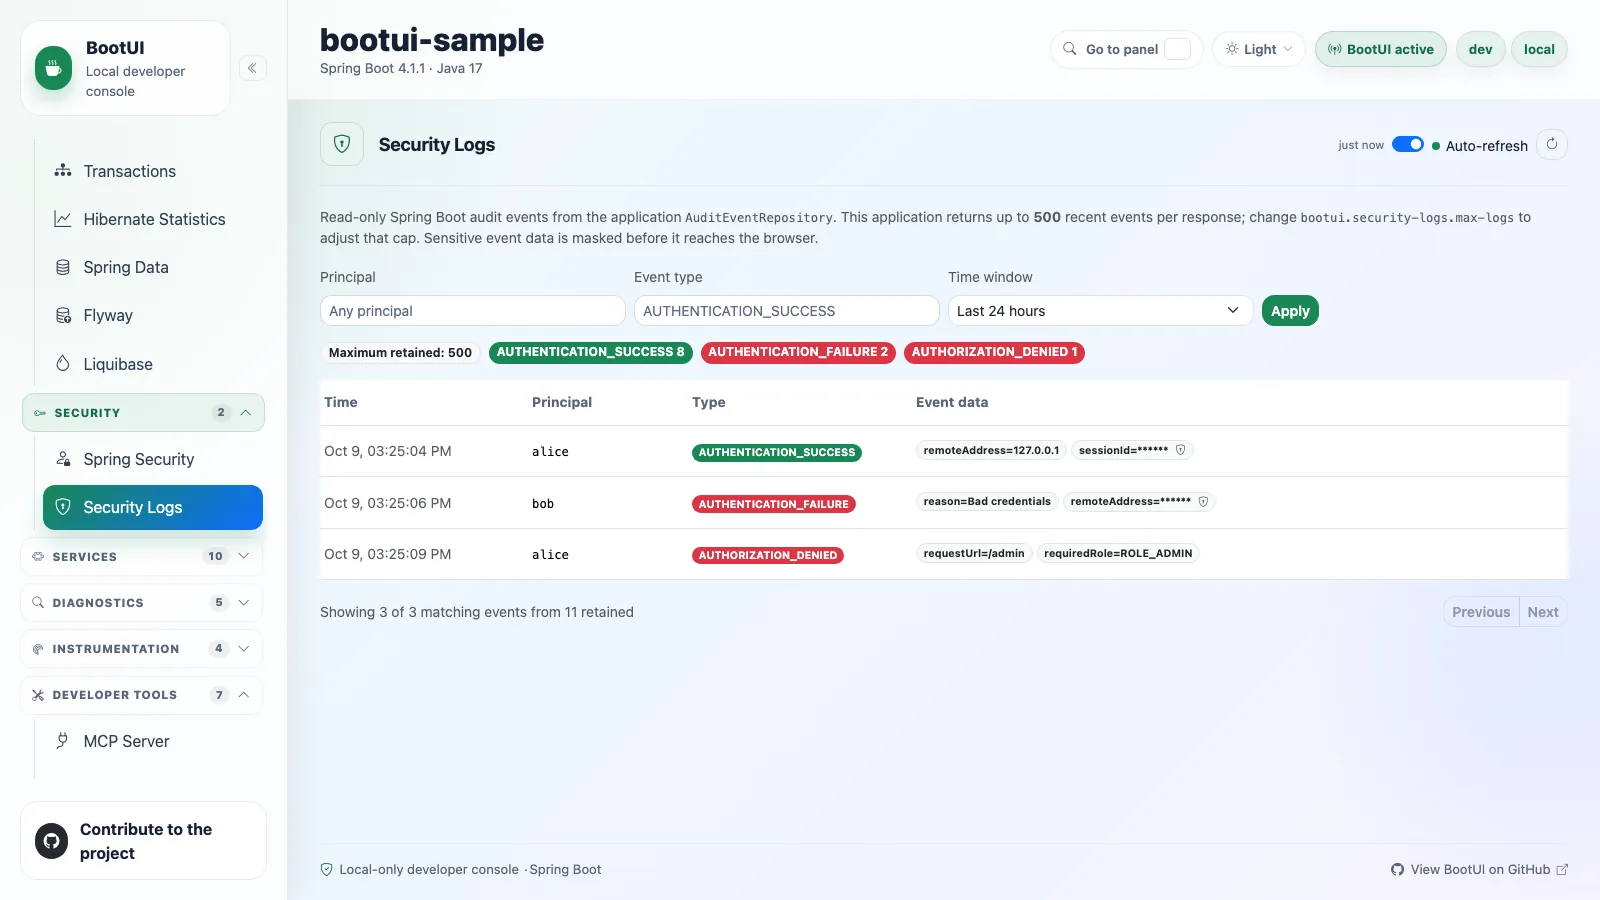Viewport: 1600px width, 900px height.
Task: Click the masked shield icon after sessionId
Action: [1181, 450]
